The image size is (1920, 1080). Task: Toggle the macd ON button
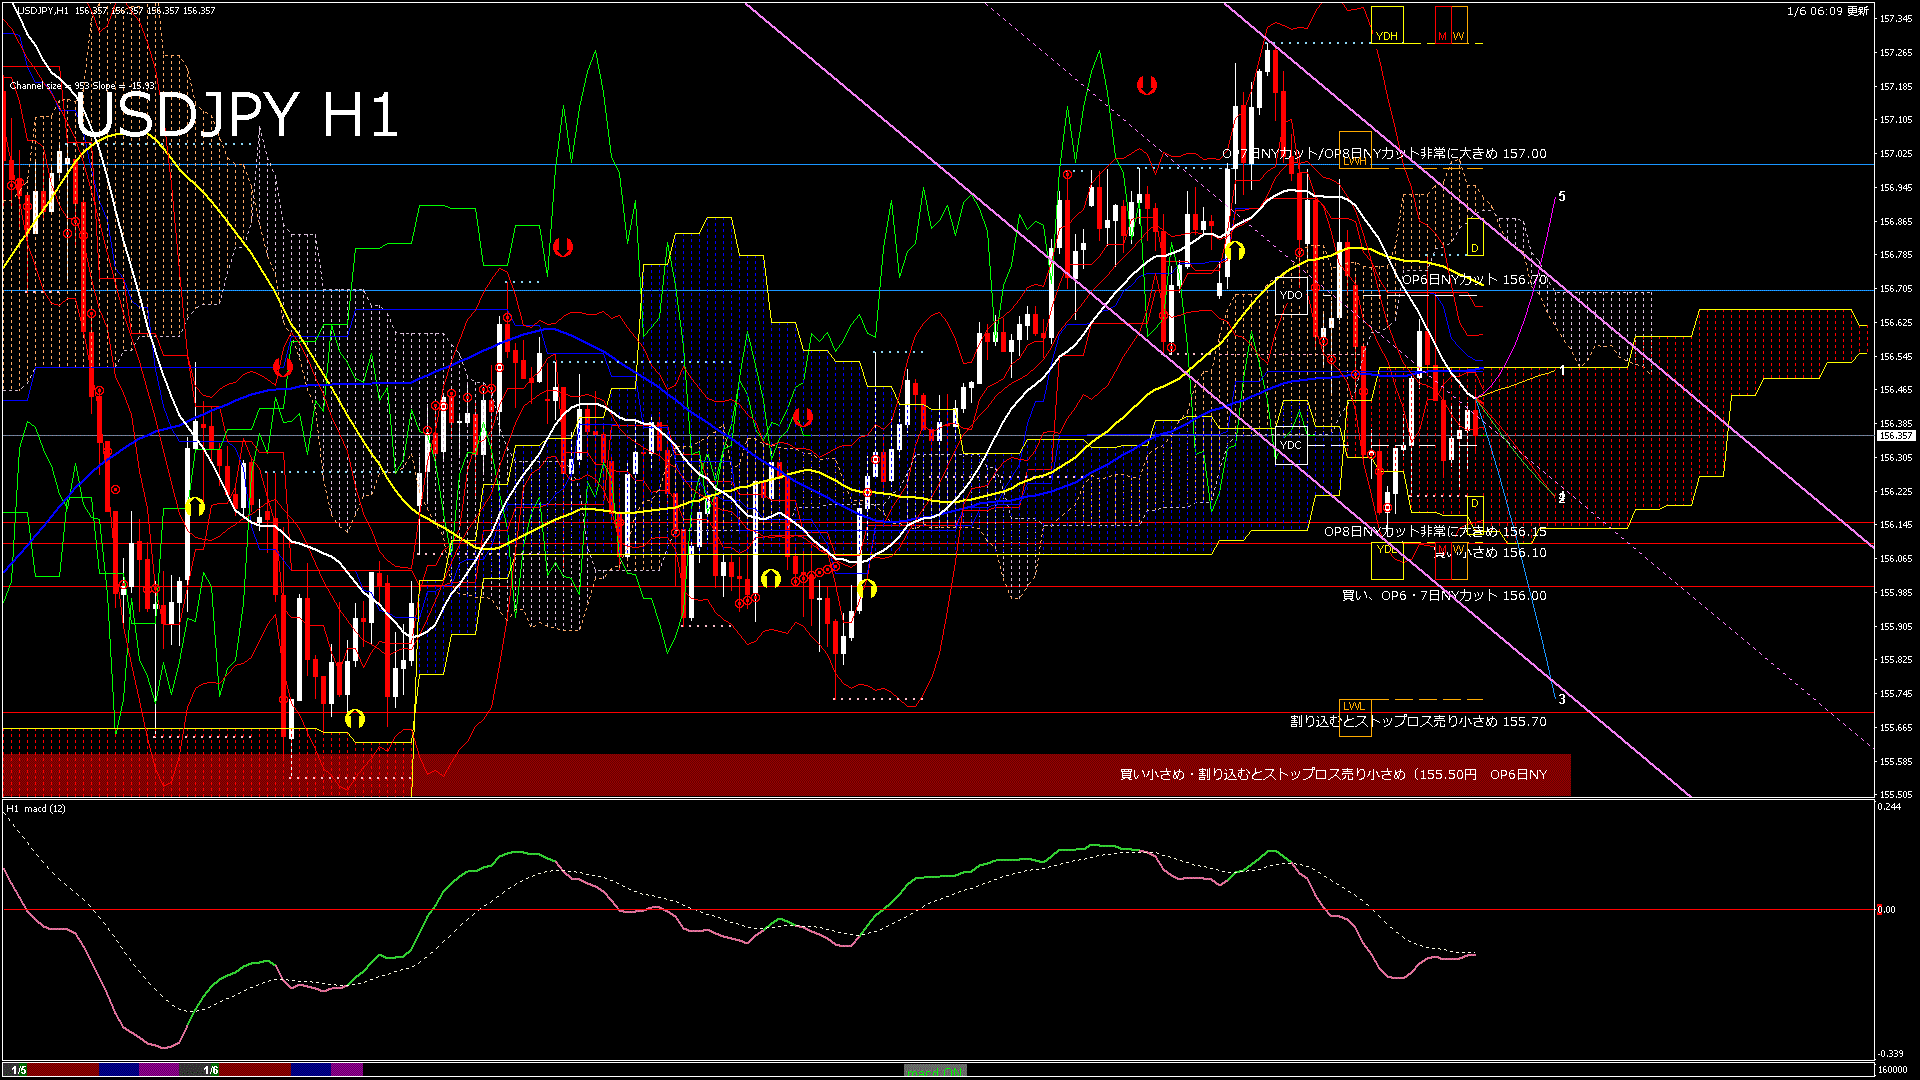935,1071
